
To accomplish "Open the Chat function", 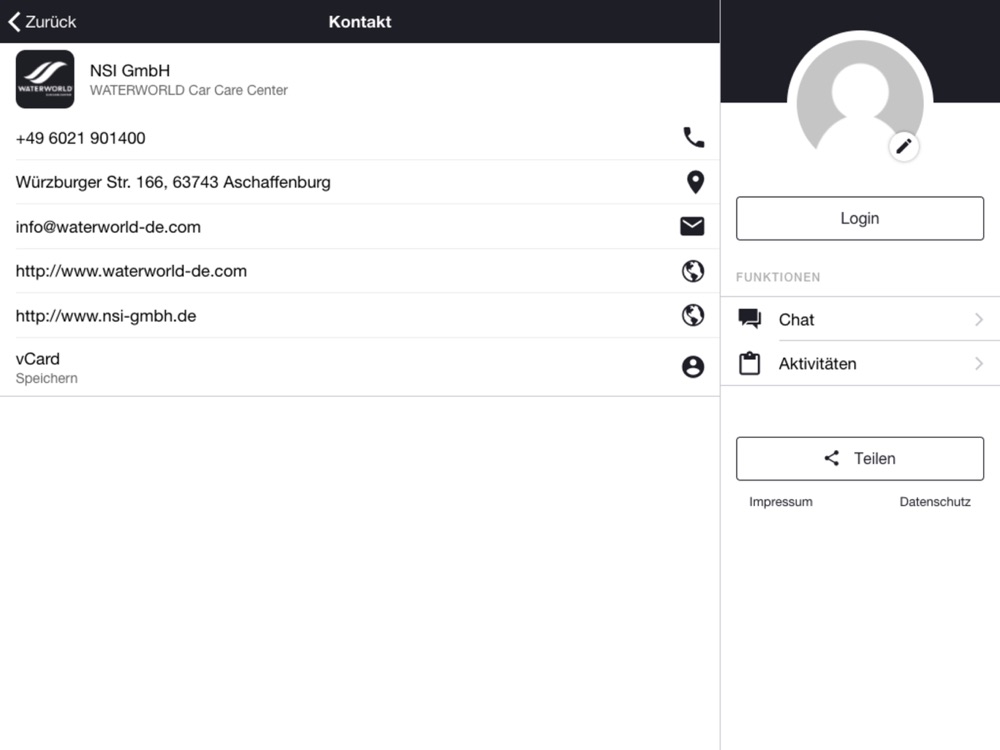I will (860, 320).
